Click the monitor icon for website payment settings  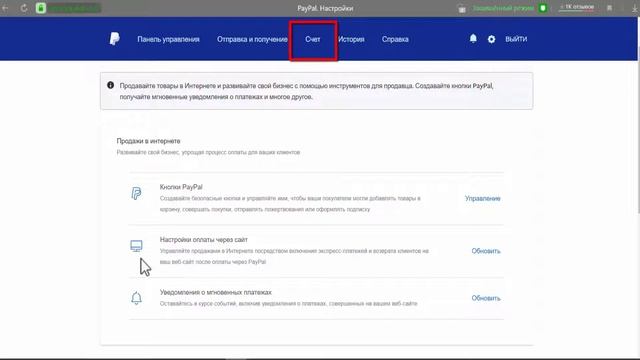(136, 245)
